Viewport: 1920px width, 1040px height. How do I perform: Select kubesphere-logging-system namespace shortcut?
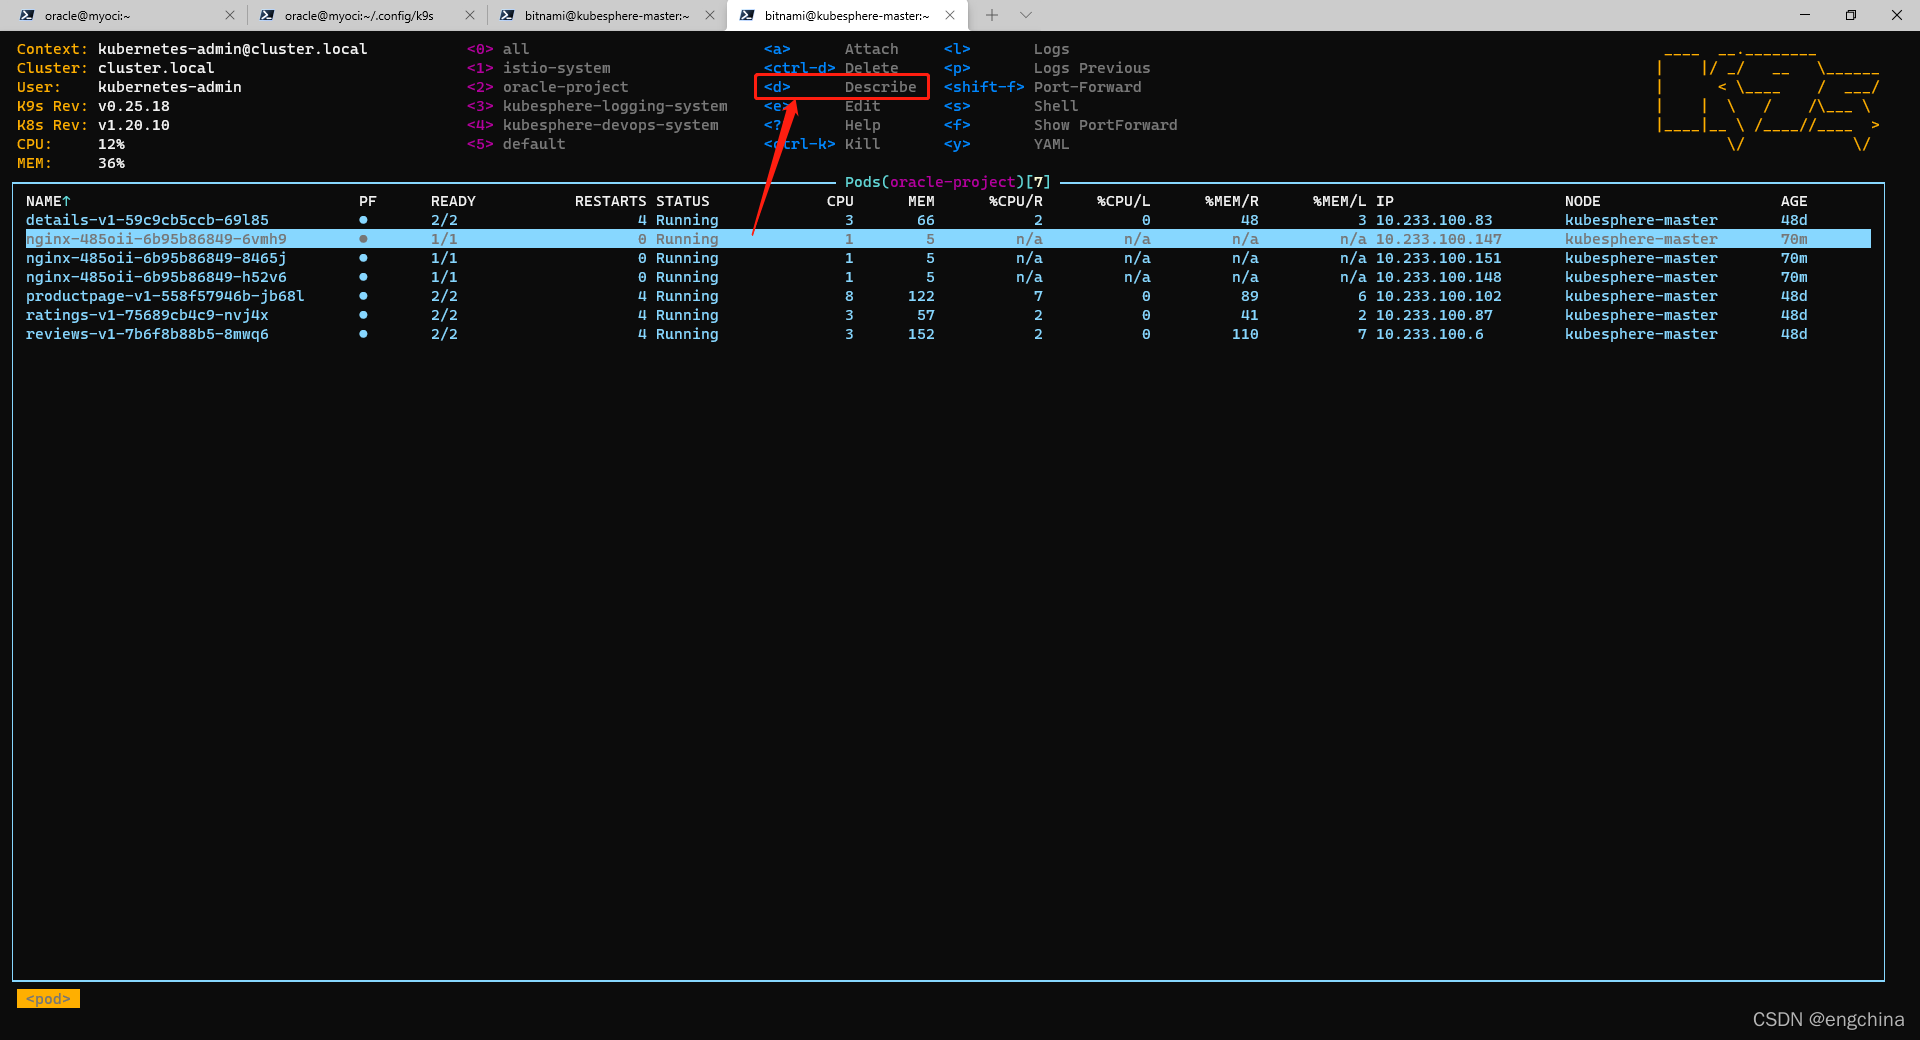click(597, 106)
